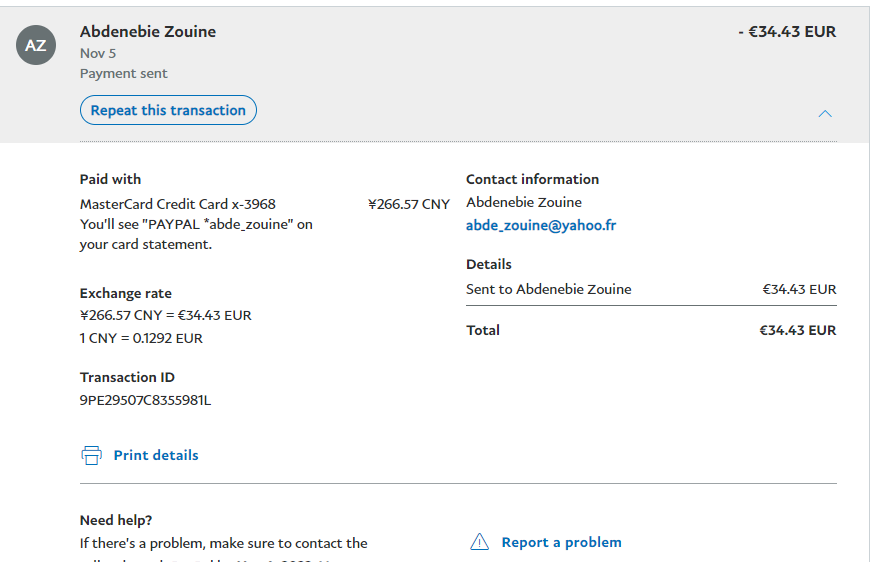Click the ¥266.57 CNY paid amount
Screen dimensions: 878x562
point(409,204)
